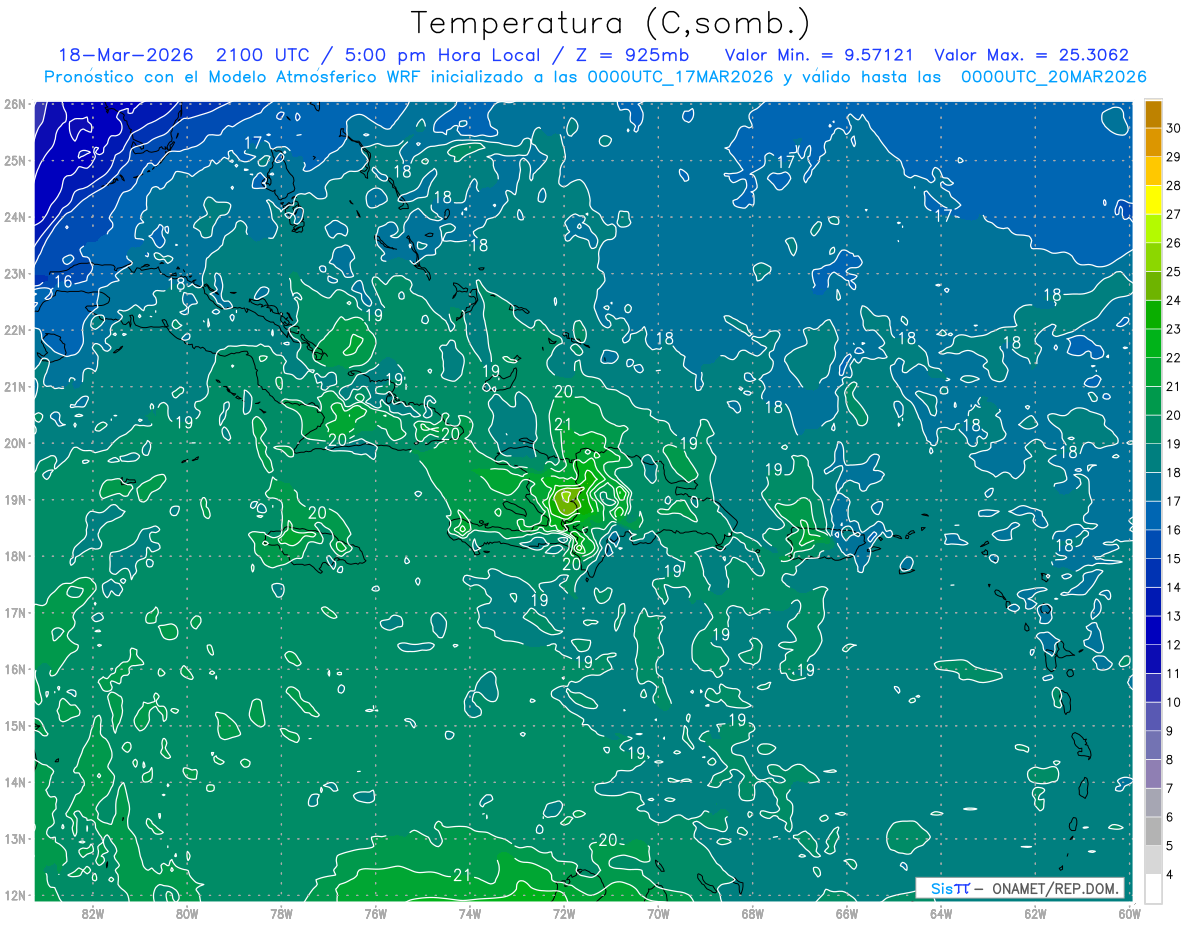The height and width of the screenshot is (927, 1200).
Task: Click the color scale label 30
Action: (x=1173, y=127)
